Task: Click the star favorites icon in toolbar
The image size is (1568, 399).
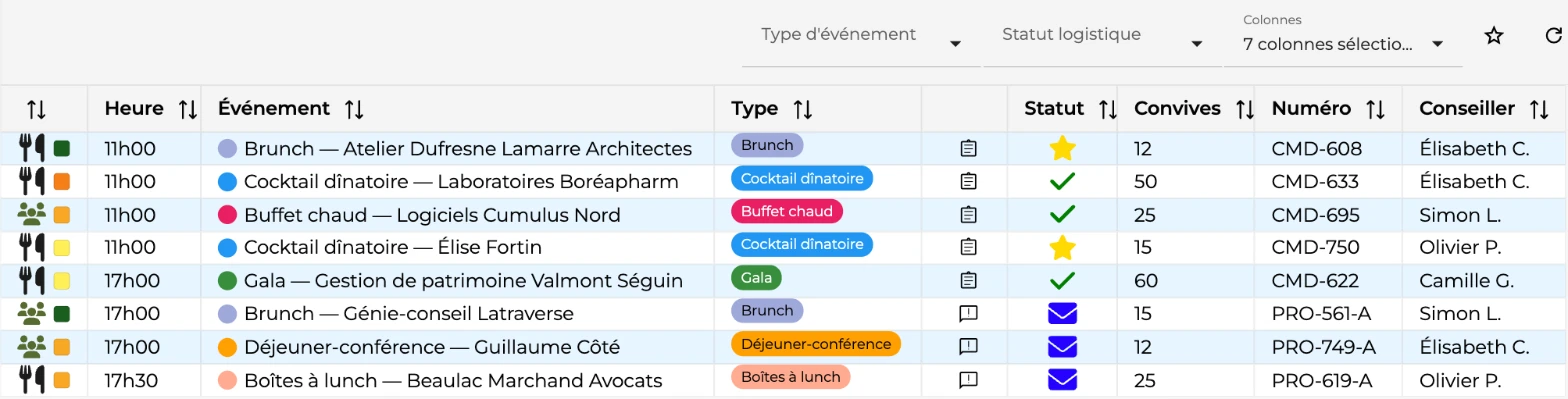Action: (1494, 36)
